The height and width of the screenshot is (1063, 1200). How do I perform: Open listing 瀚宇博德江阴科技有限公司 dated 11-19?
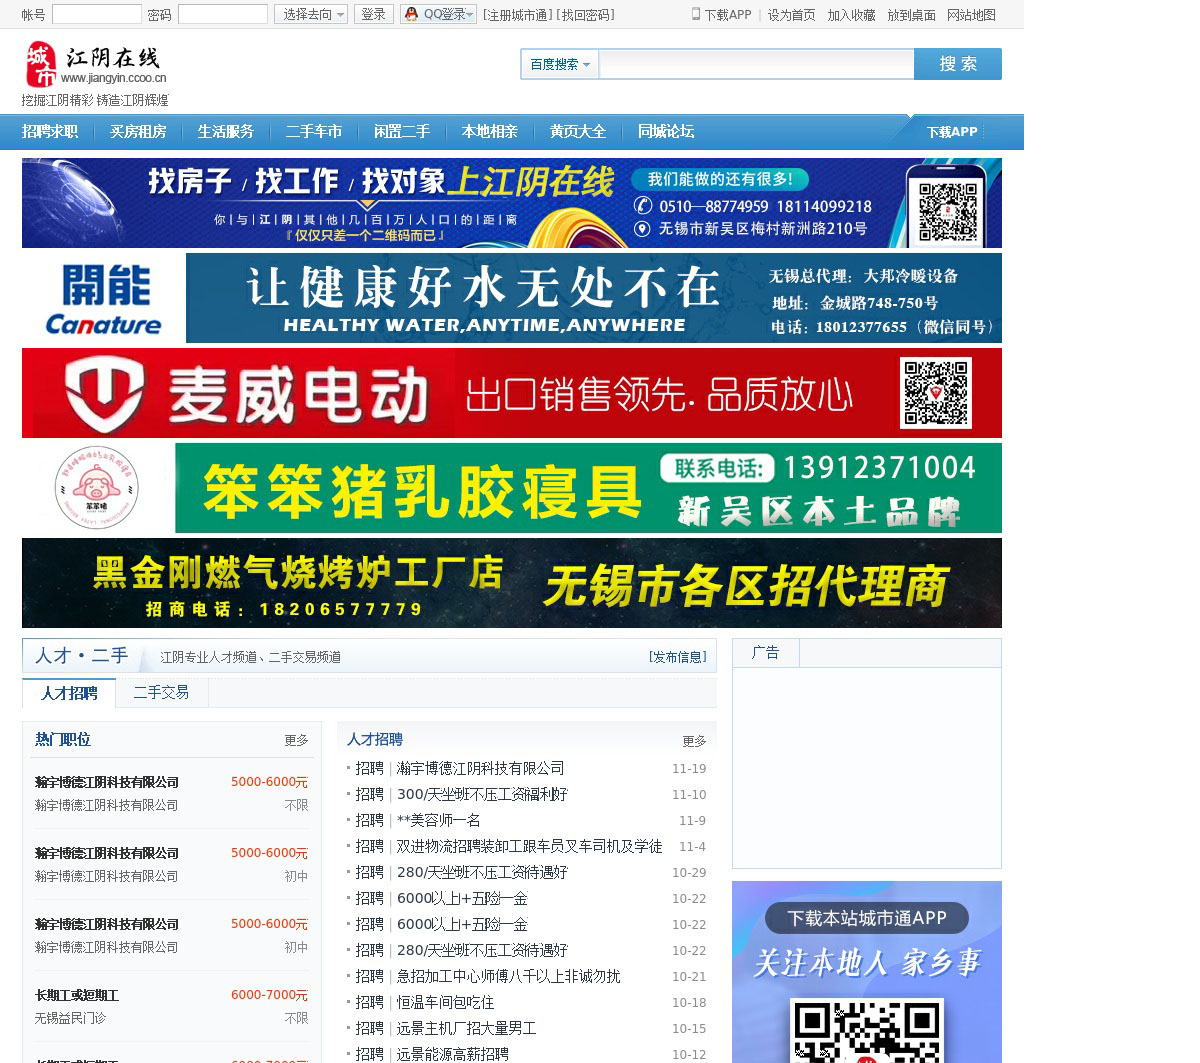(480, 768)
